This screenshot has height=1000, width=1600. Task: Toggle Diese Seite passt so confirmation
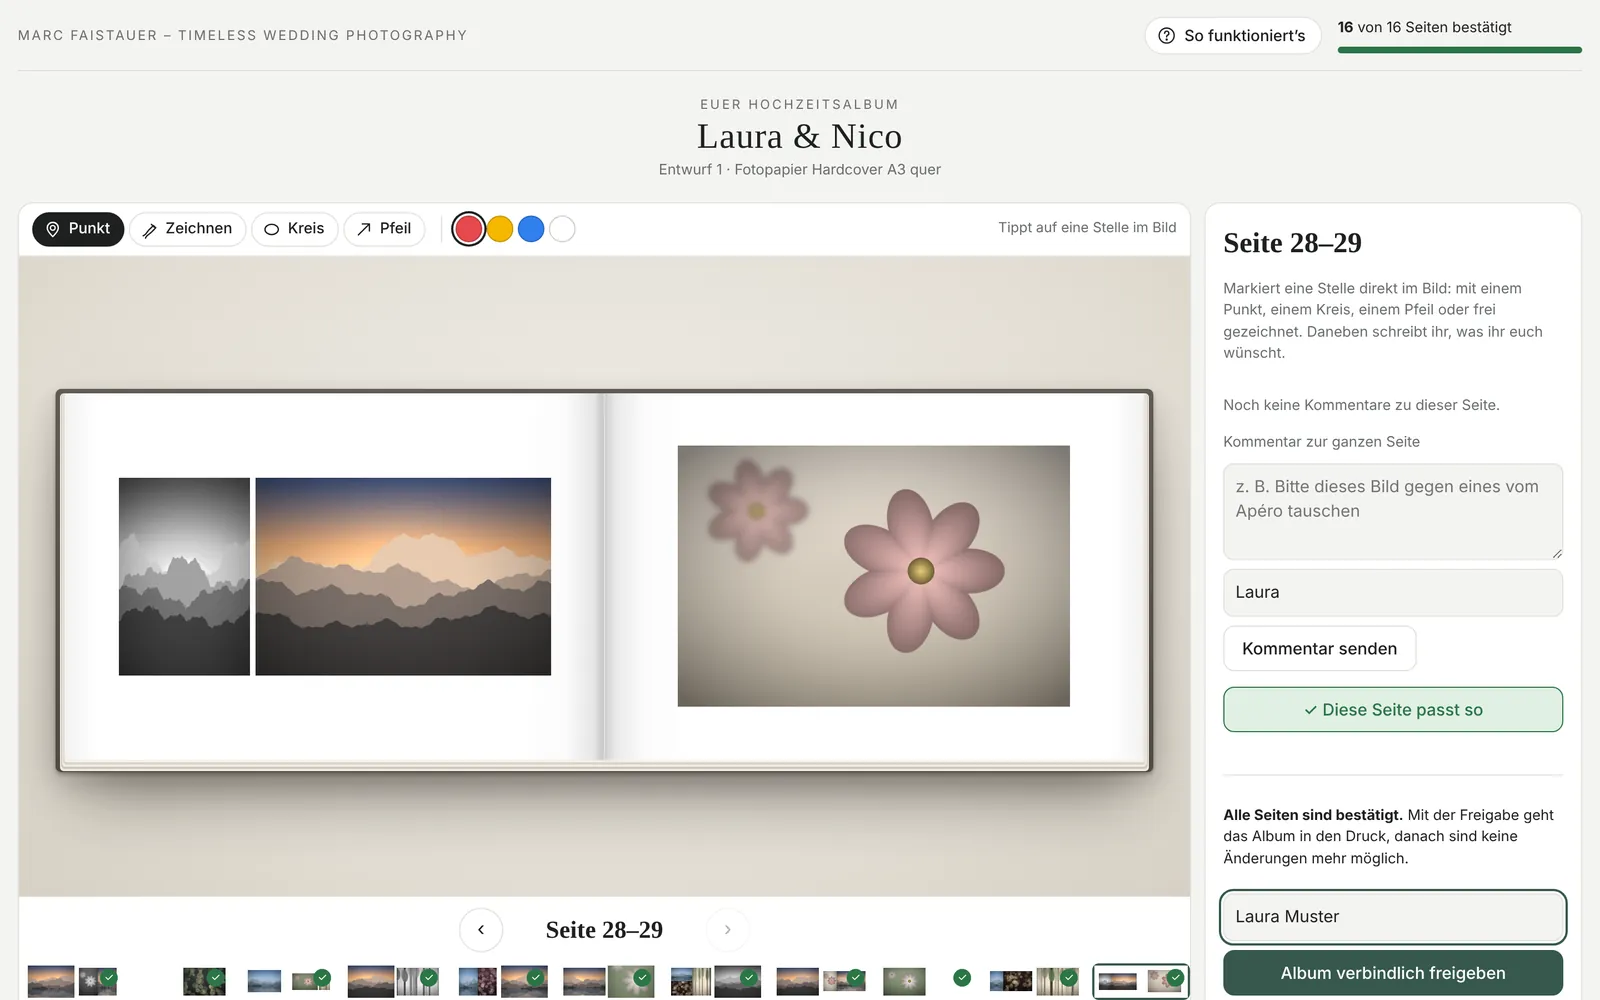click(1393, 710)
